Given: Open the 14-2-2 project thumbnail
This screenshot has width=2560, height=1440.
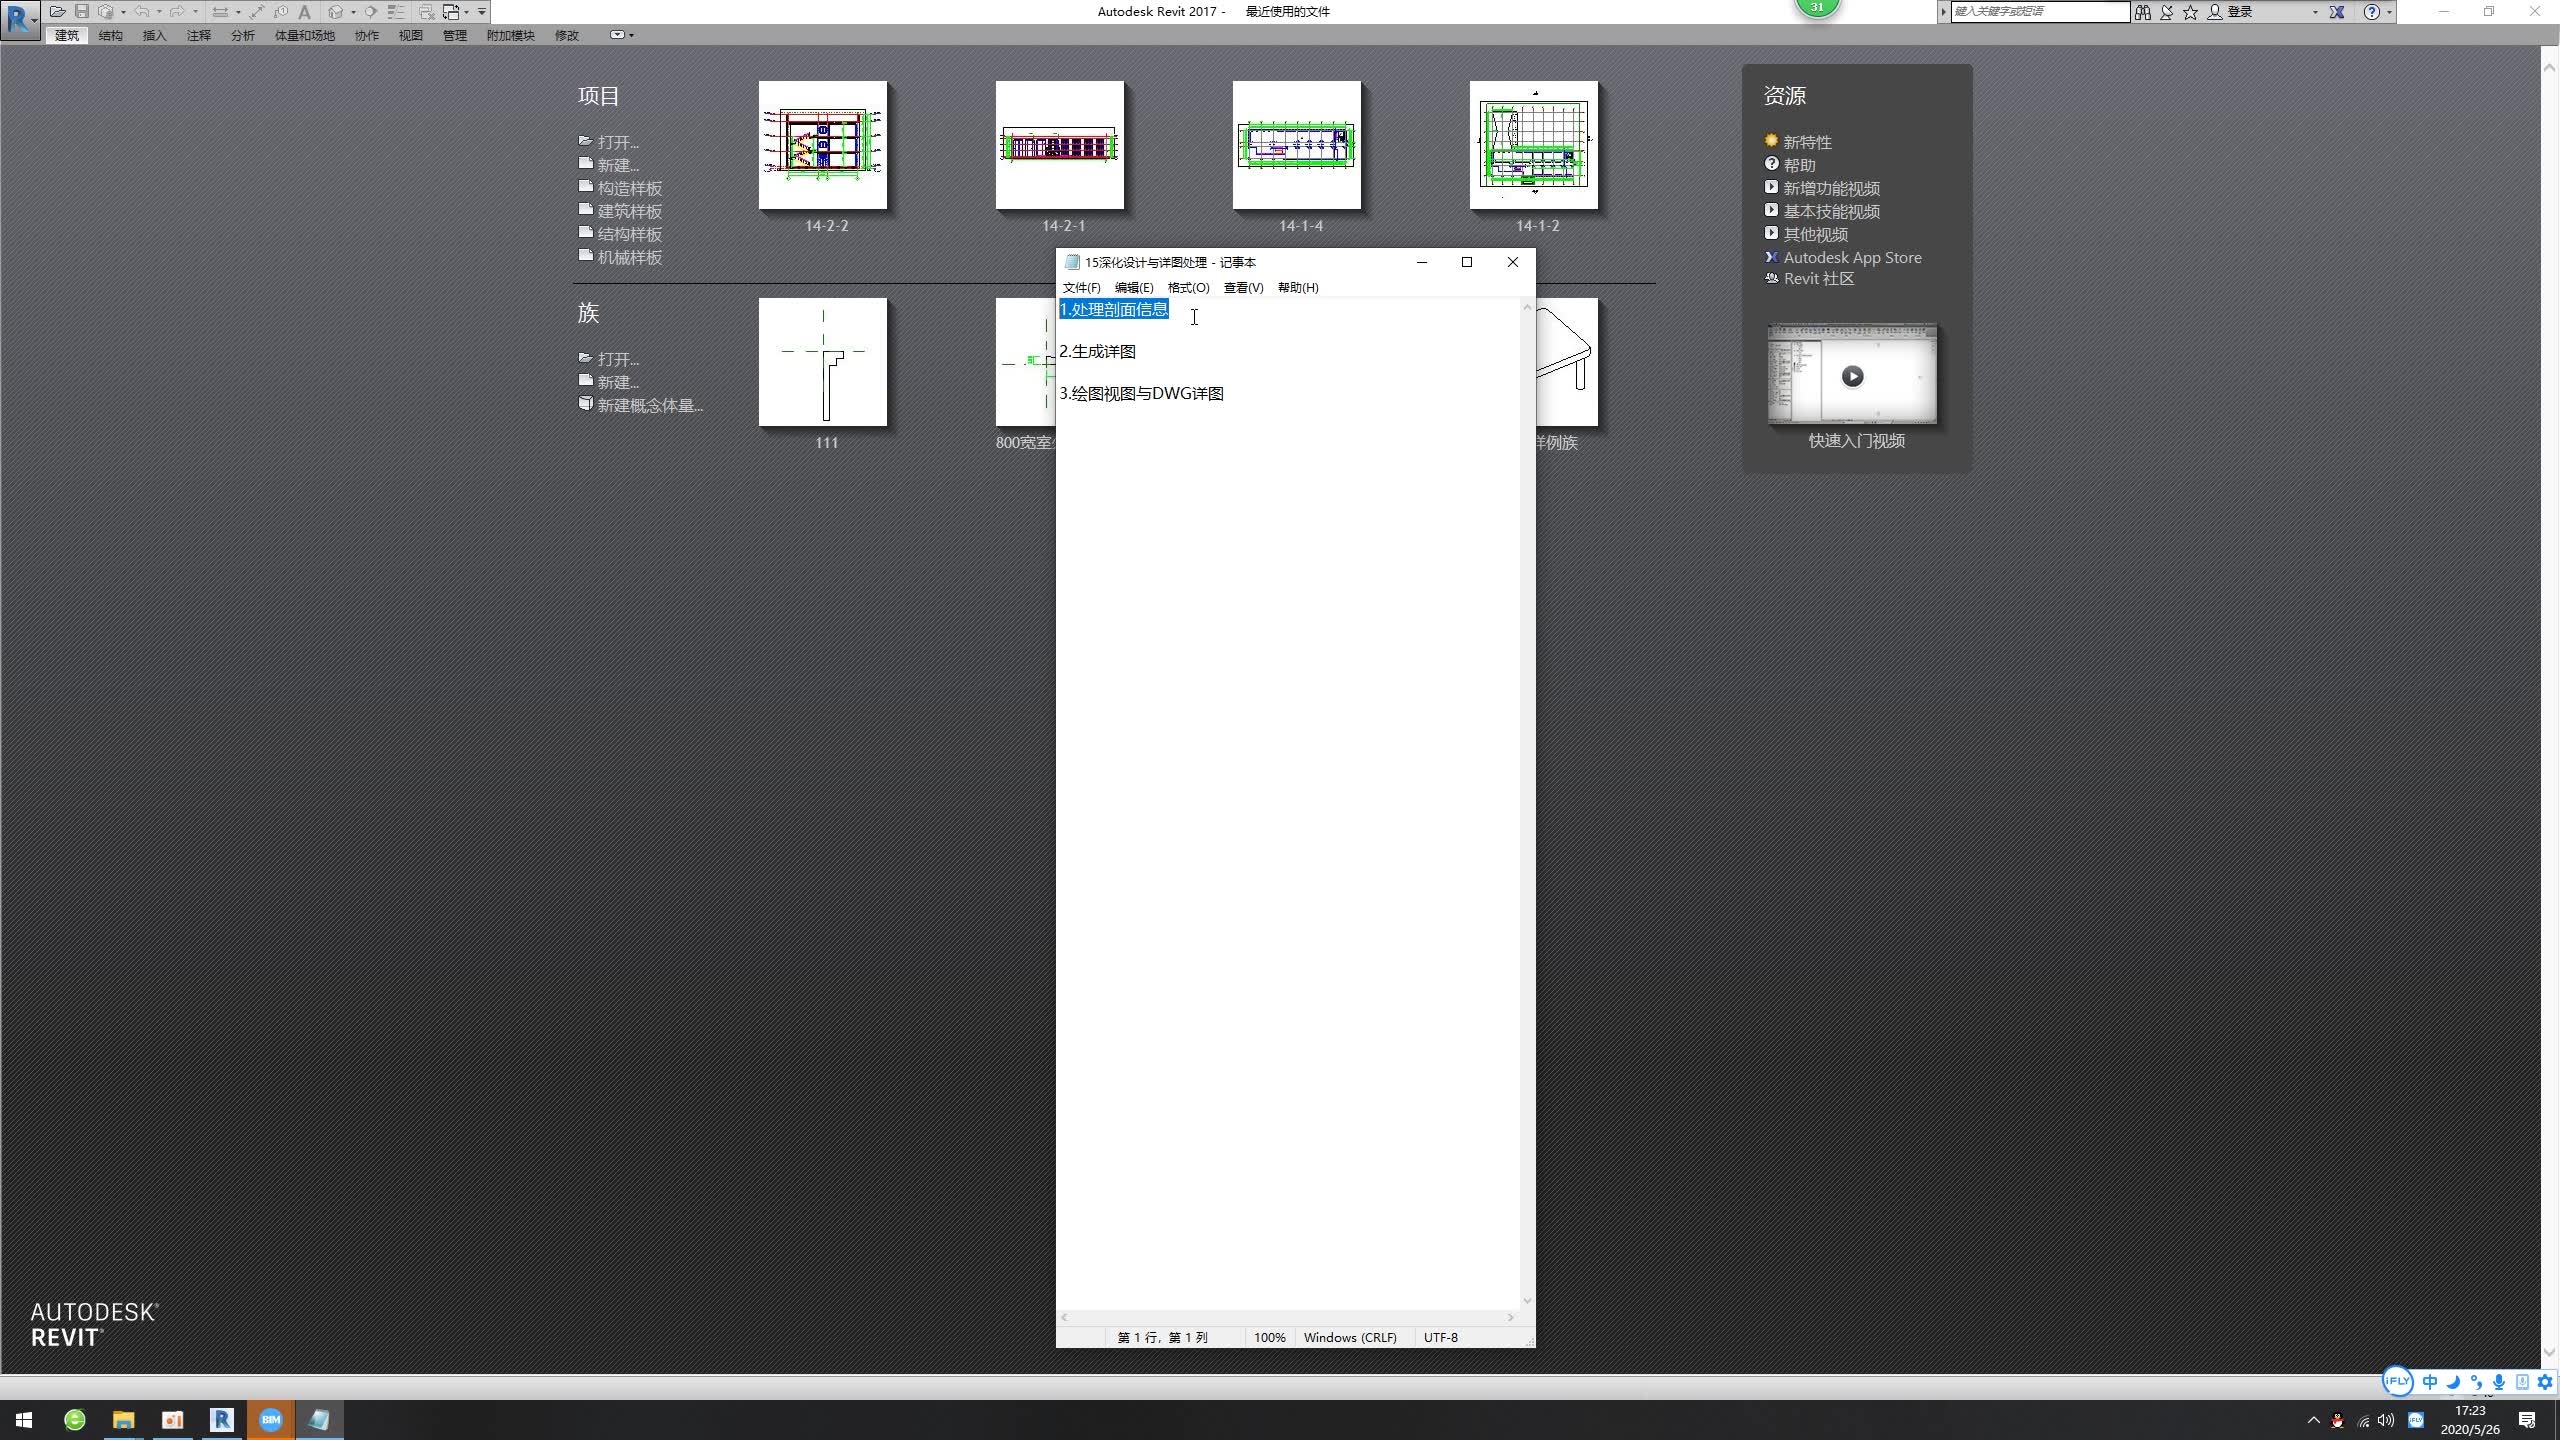Looking at the screenshot, I should point(822,145).
